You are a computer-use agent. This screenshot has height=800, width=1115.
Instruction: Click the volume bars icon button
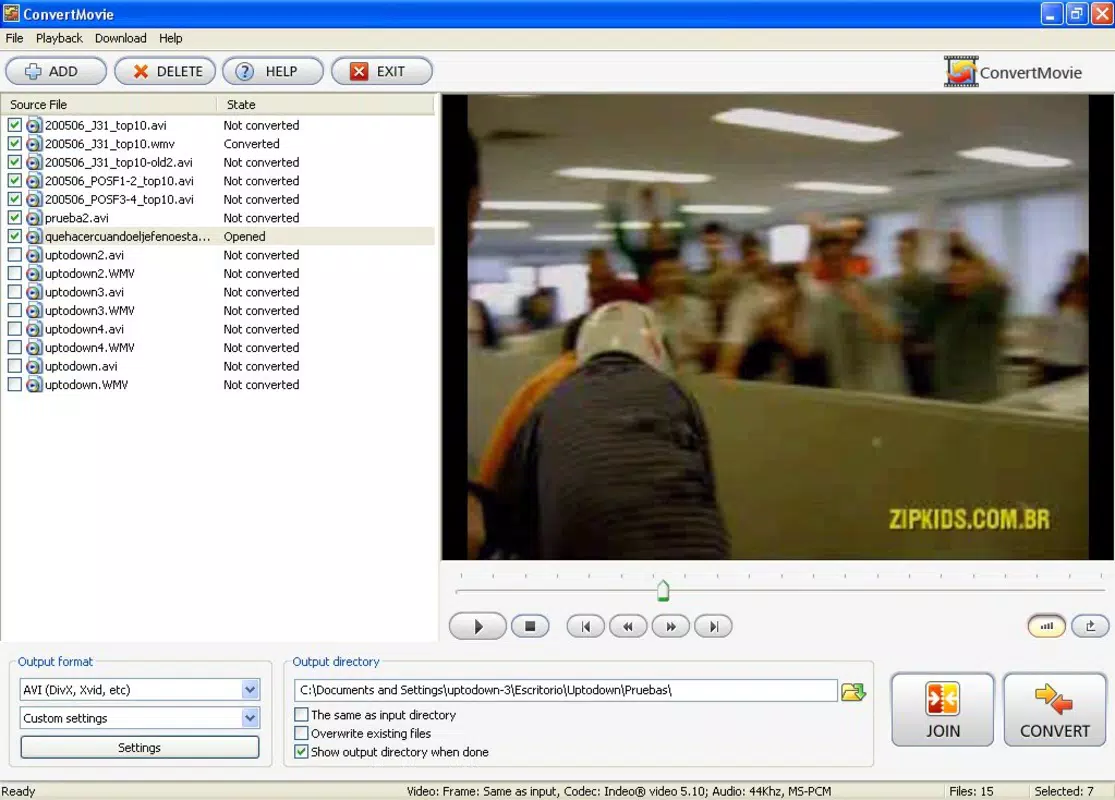1046,626
